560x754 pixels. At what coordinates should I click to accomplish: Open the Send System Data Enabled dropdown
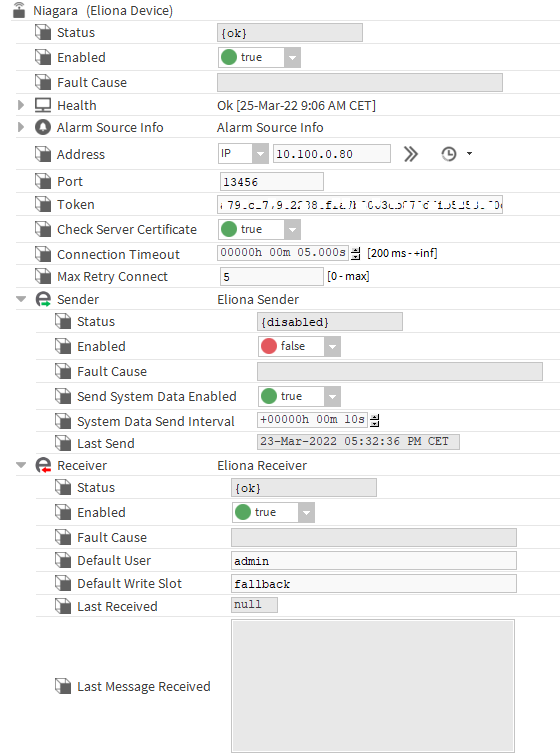(299, 397)
